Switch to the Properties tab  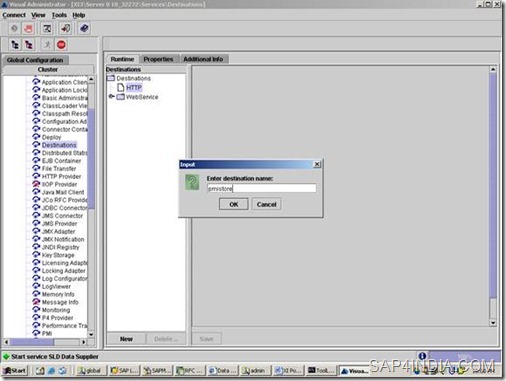point(158,59)
